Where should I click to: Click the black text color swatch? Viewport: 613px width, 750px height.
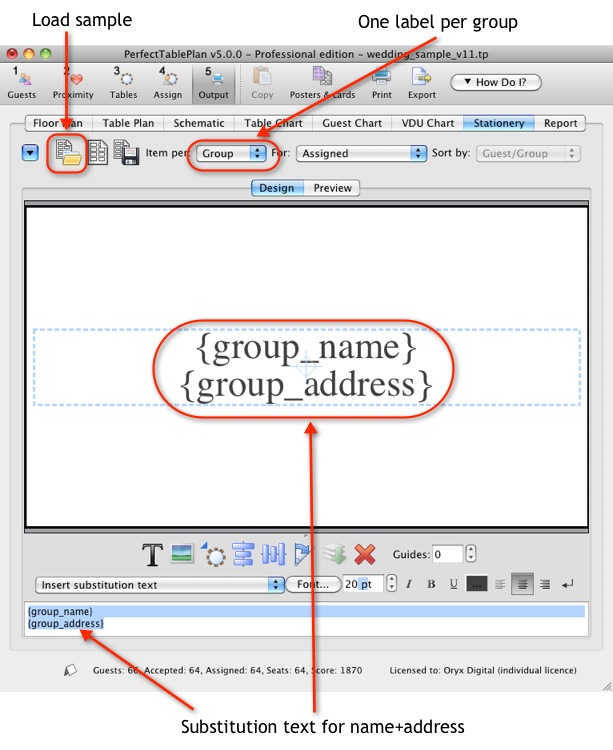coord(477,584)
